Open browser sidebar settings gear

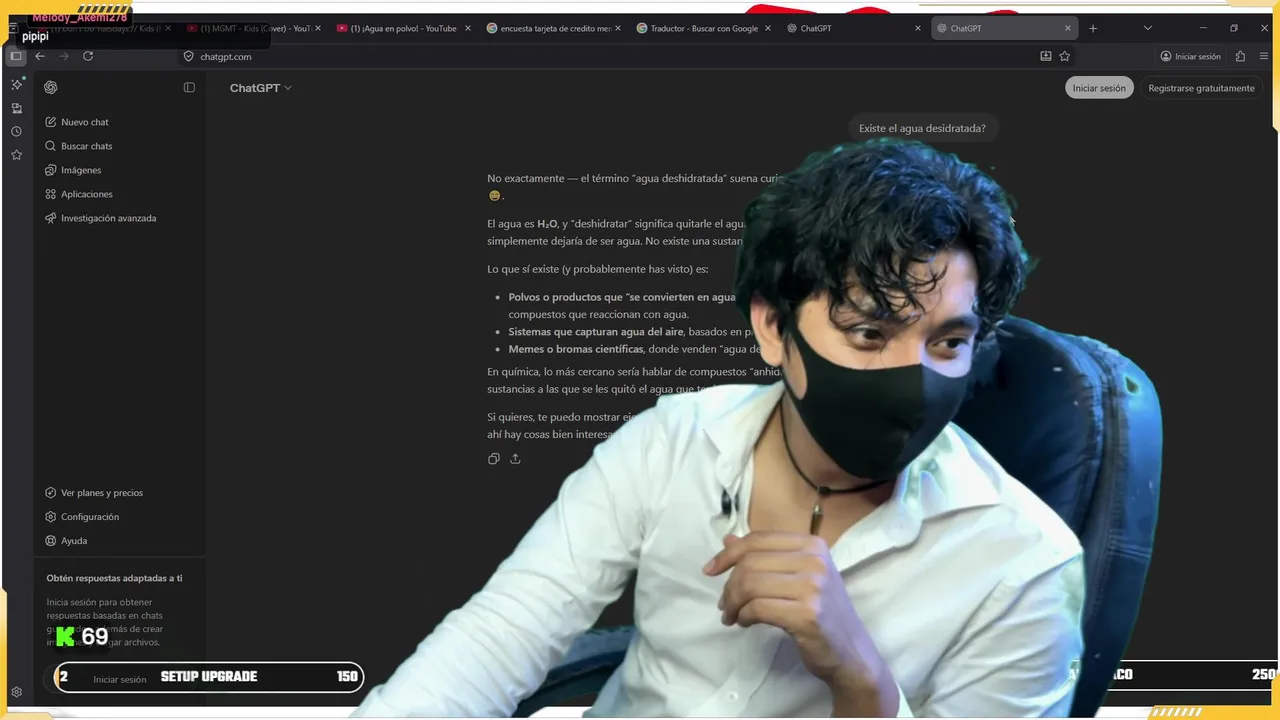click(x=16, y=692)
